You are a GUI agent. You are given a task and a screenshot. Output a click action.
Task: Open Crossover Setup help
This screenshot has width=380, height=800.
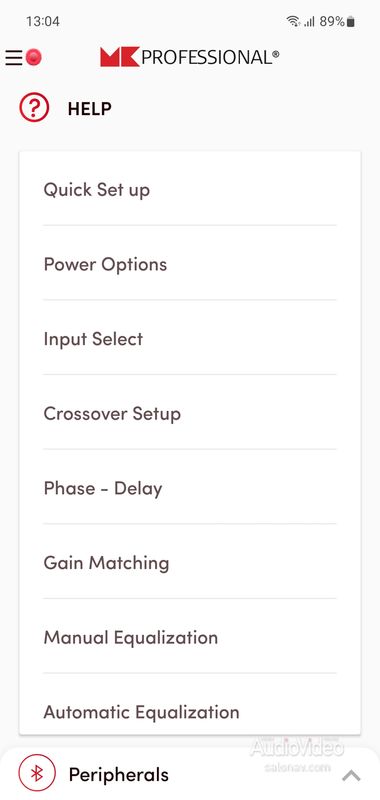click(190, 413)
